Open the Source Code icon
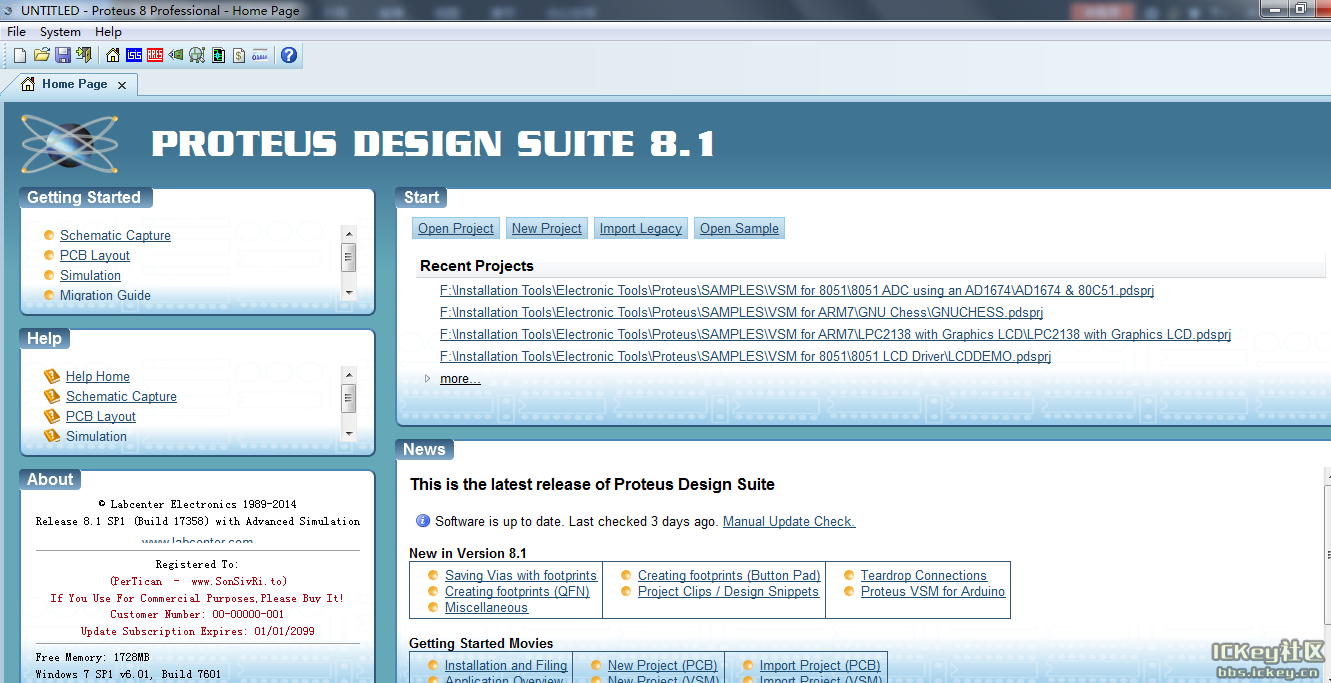Screen dimensions: 1331x683 tap(260, 55)
